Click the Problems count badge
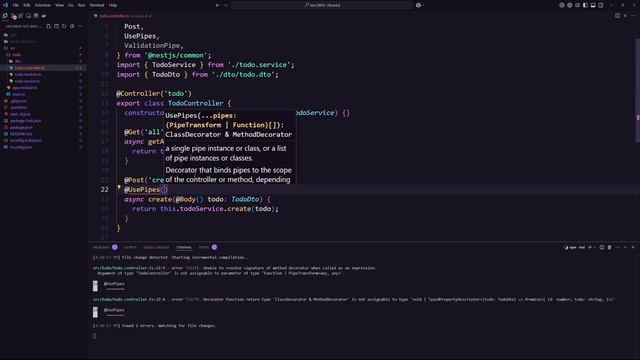Viewport: 640px width, 360px height. point(115,247)
